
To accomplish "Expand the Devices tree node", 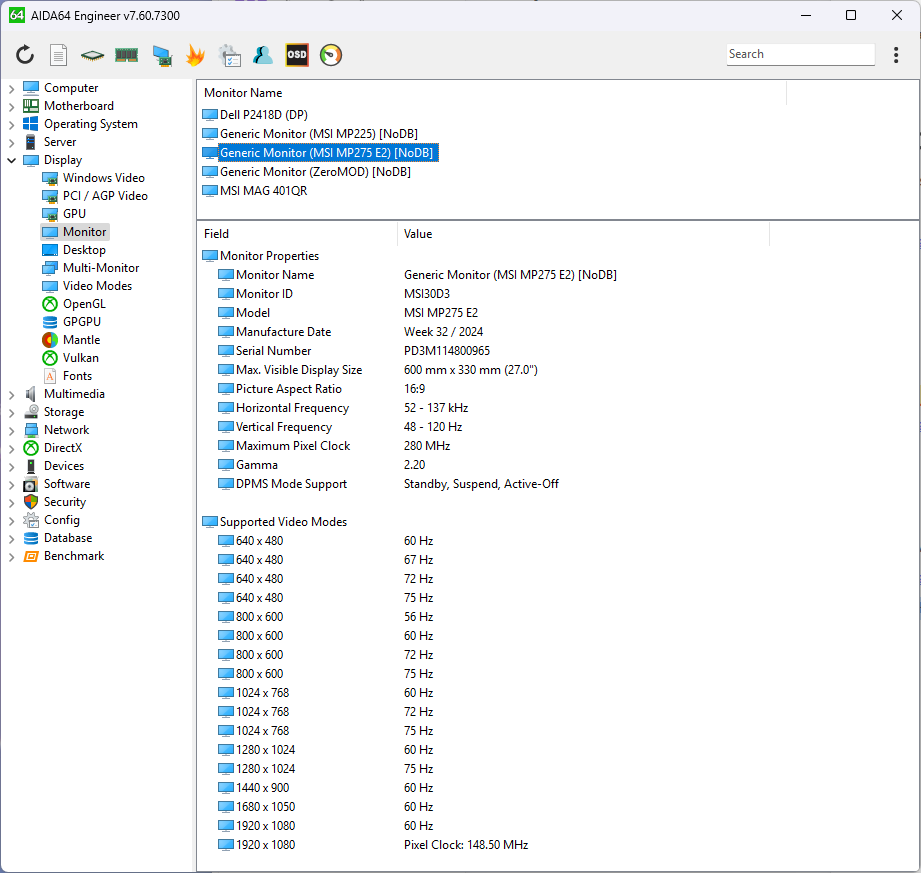I will click(11, 467).
